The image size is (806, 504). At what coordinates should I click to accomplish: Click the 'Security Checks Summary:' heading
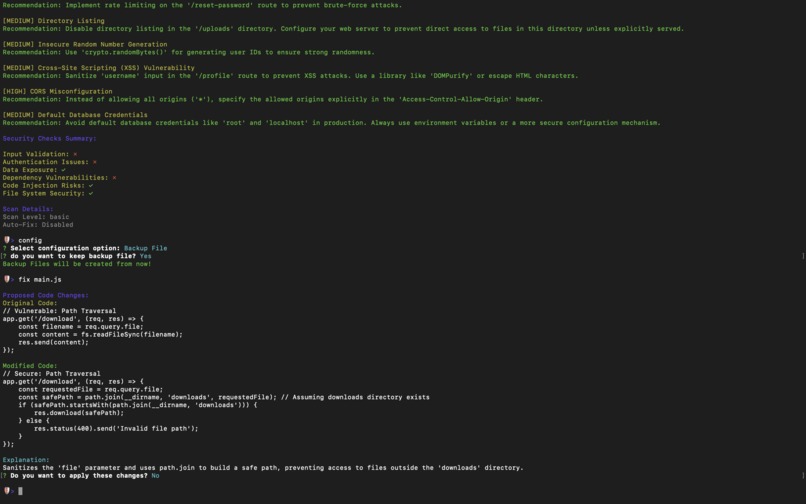(x=49, y=139)
